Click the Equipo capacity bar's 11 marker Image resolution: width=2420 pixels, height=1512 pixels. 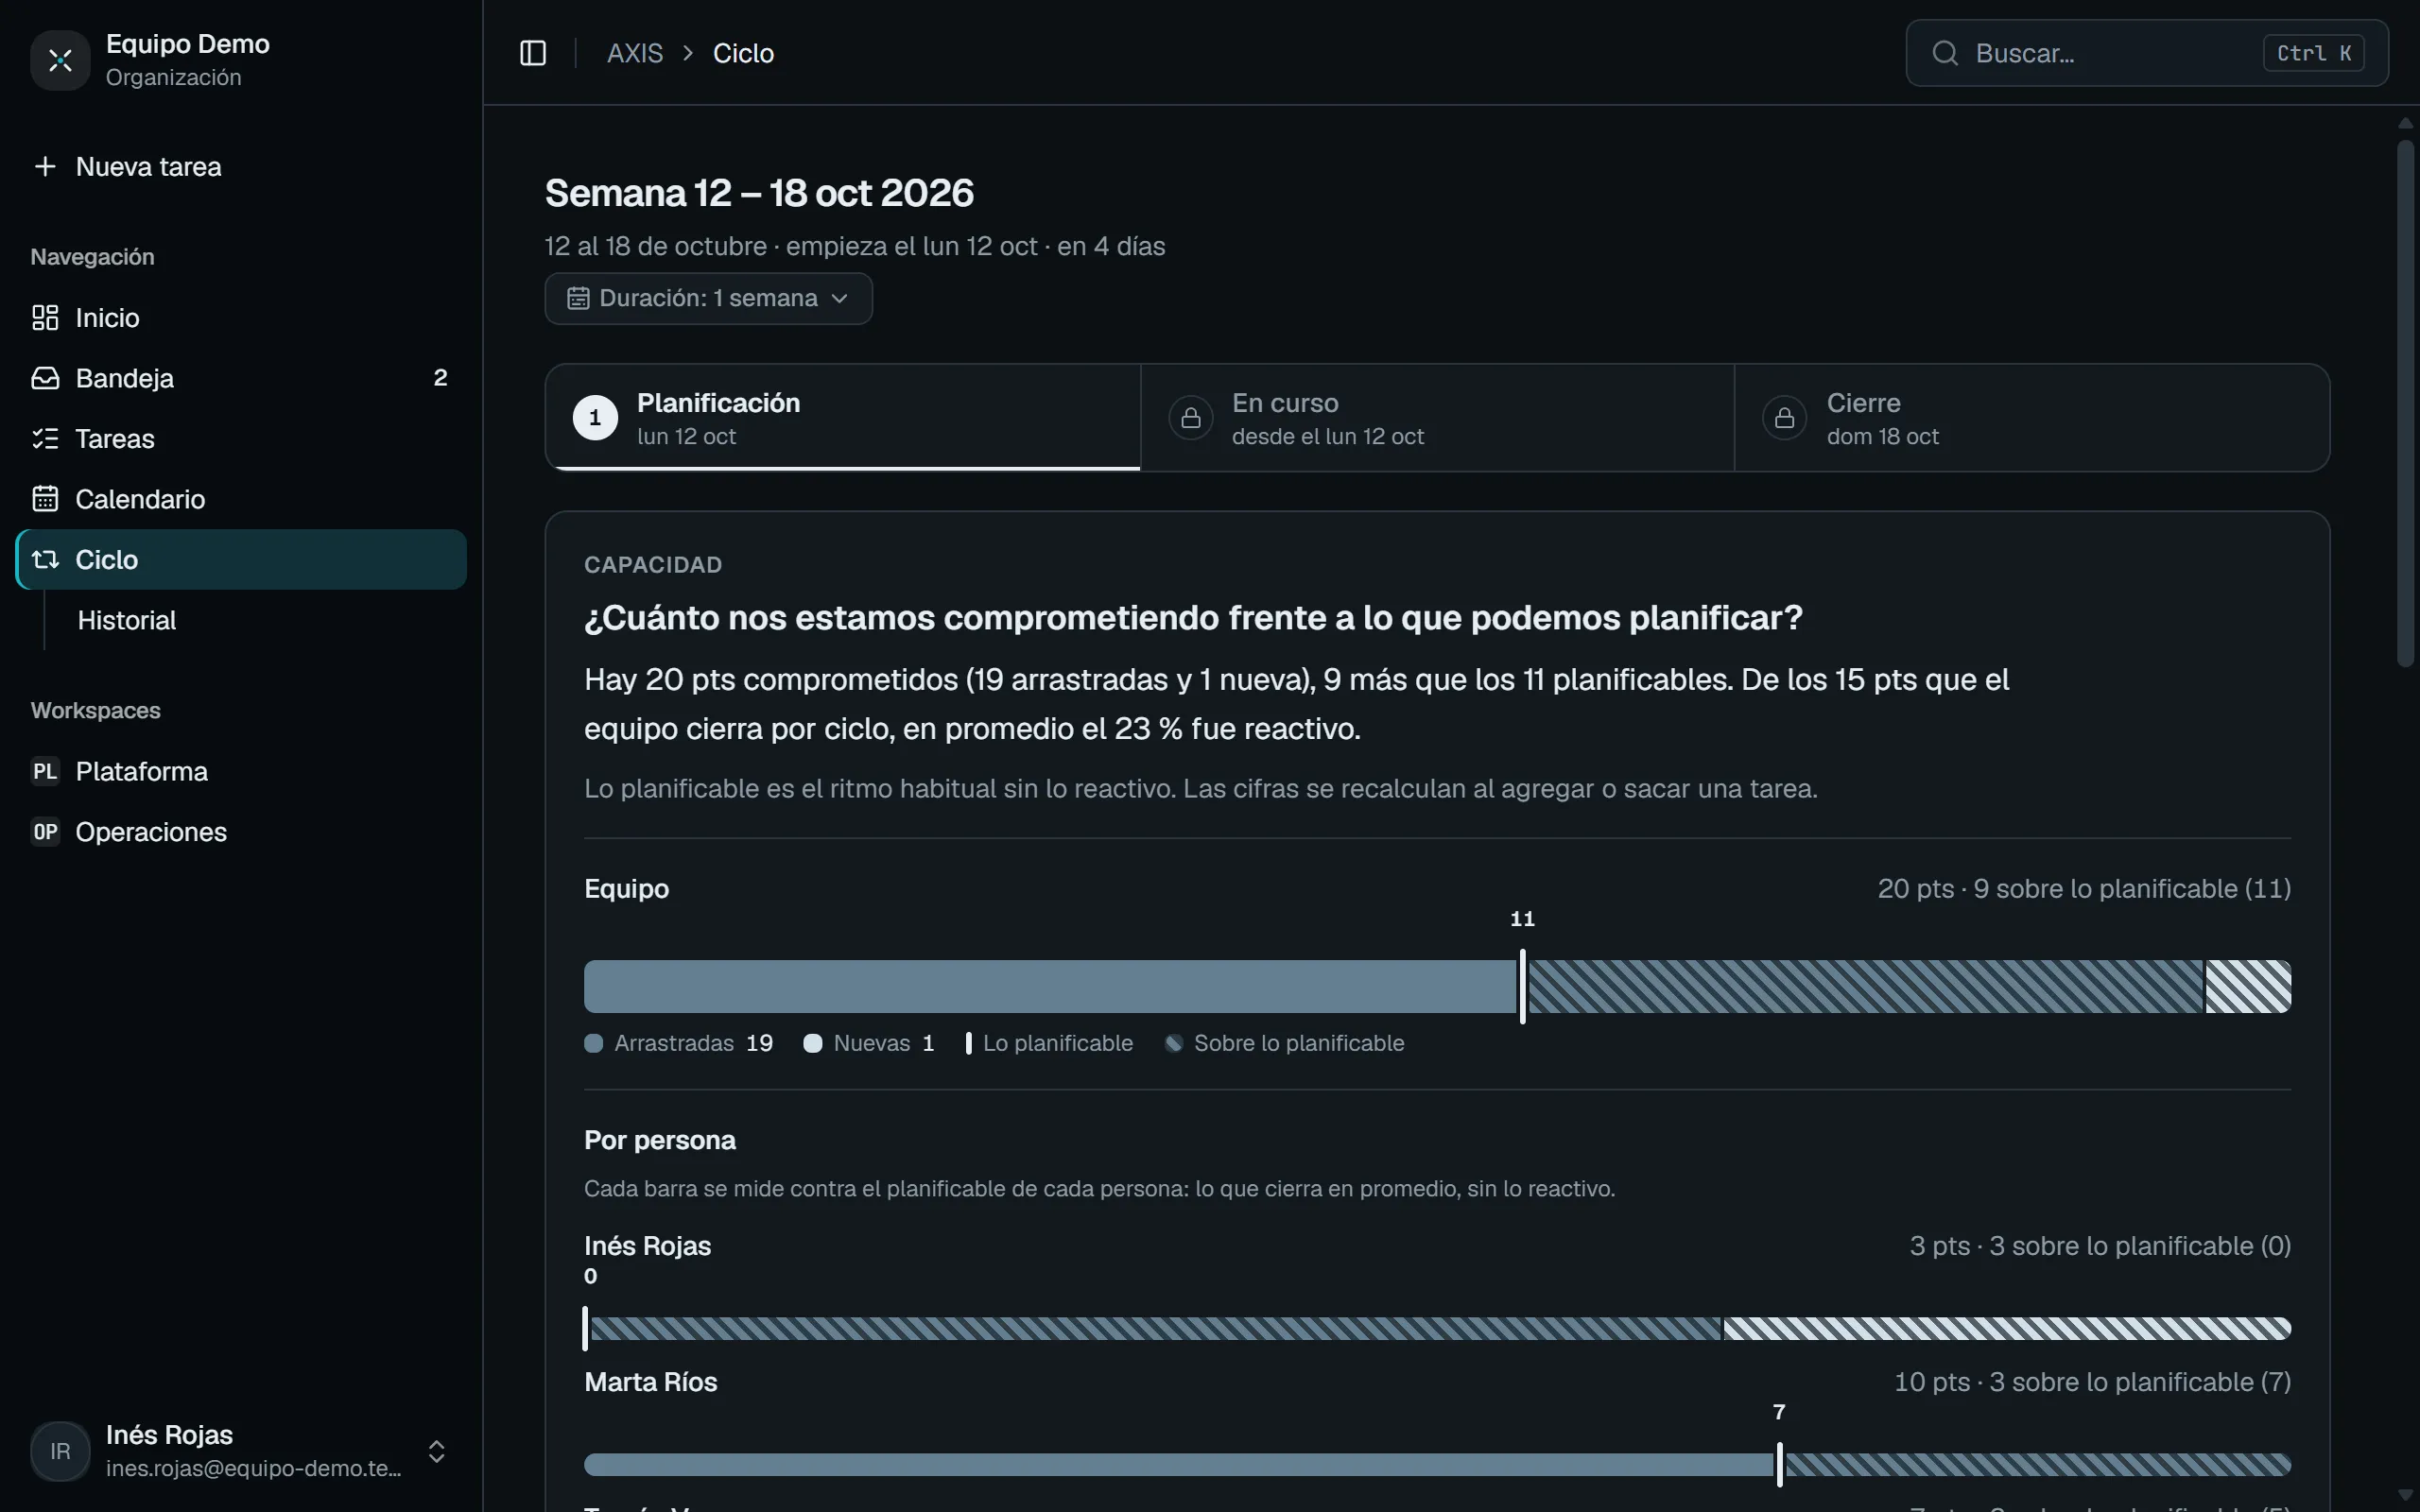click(1523, 986)
